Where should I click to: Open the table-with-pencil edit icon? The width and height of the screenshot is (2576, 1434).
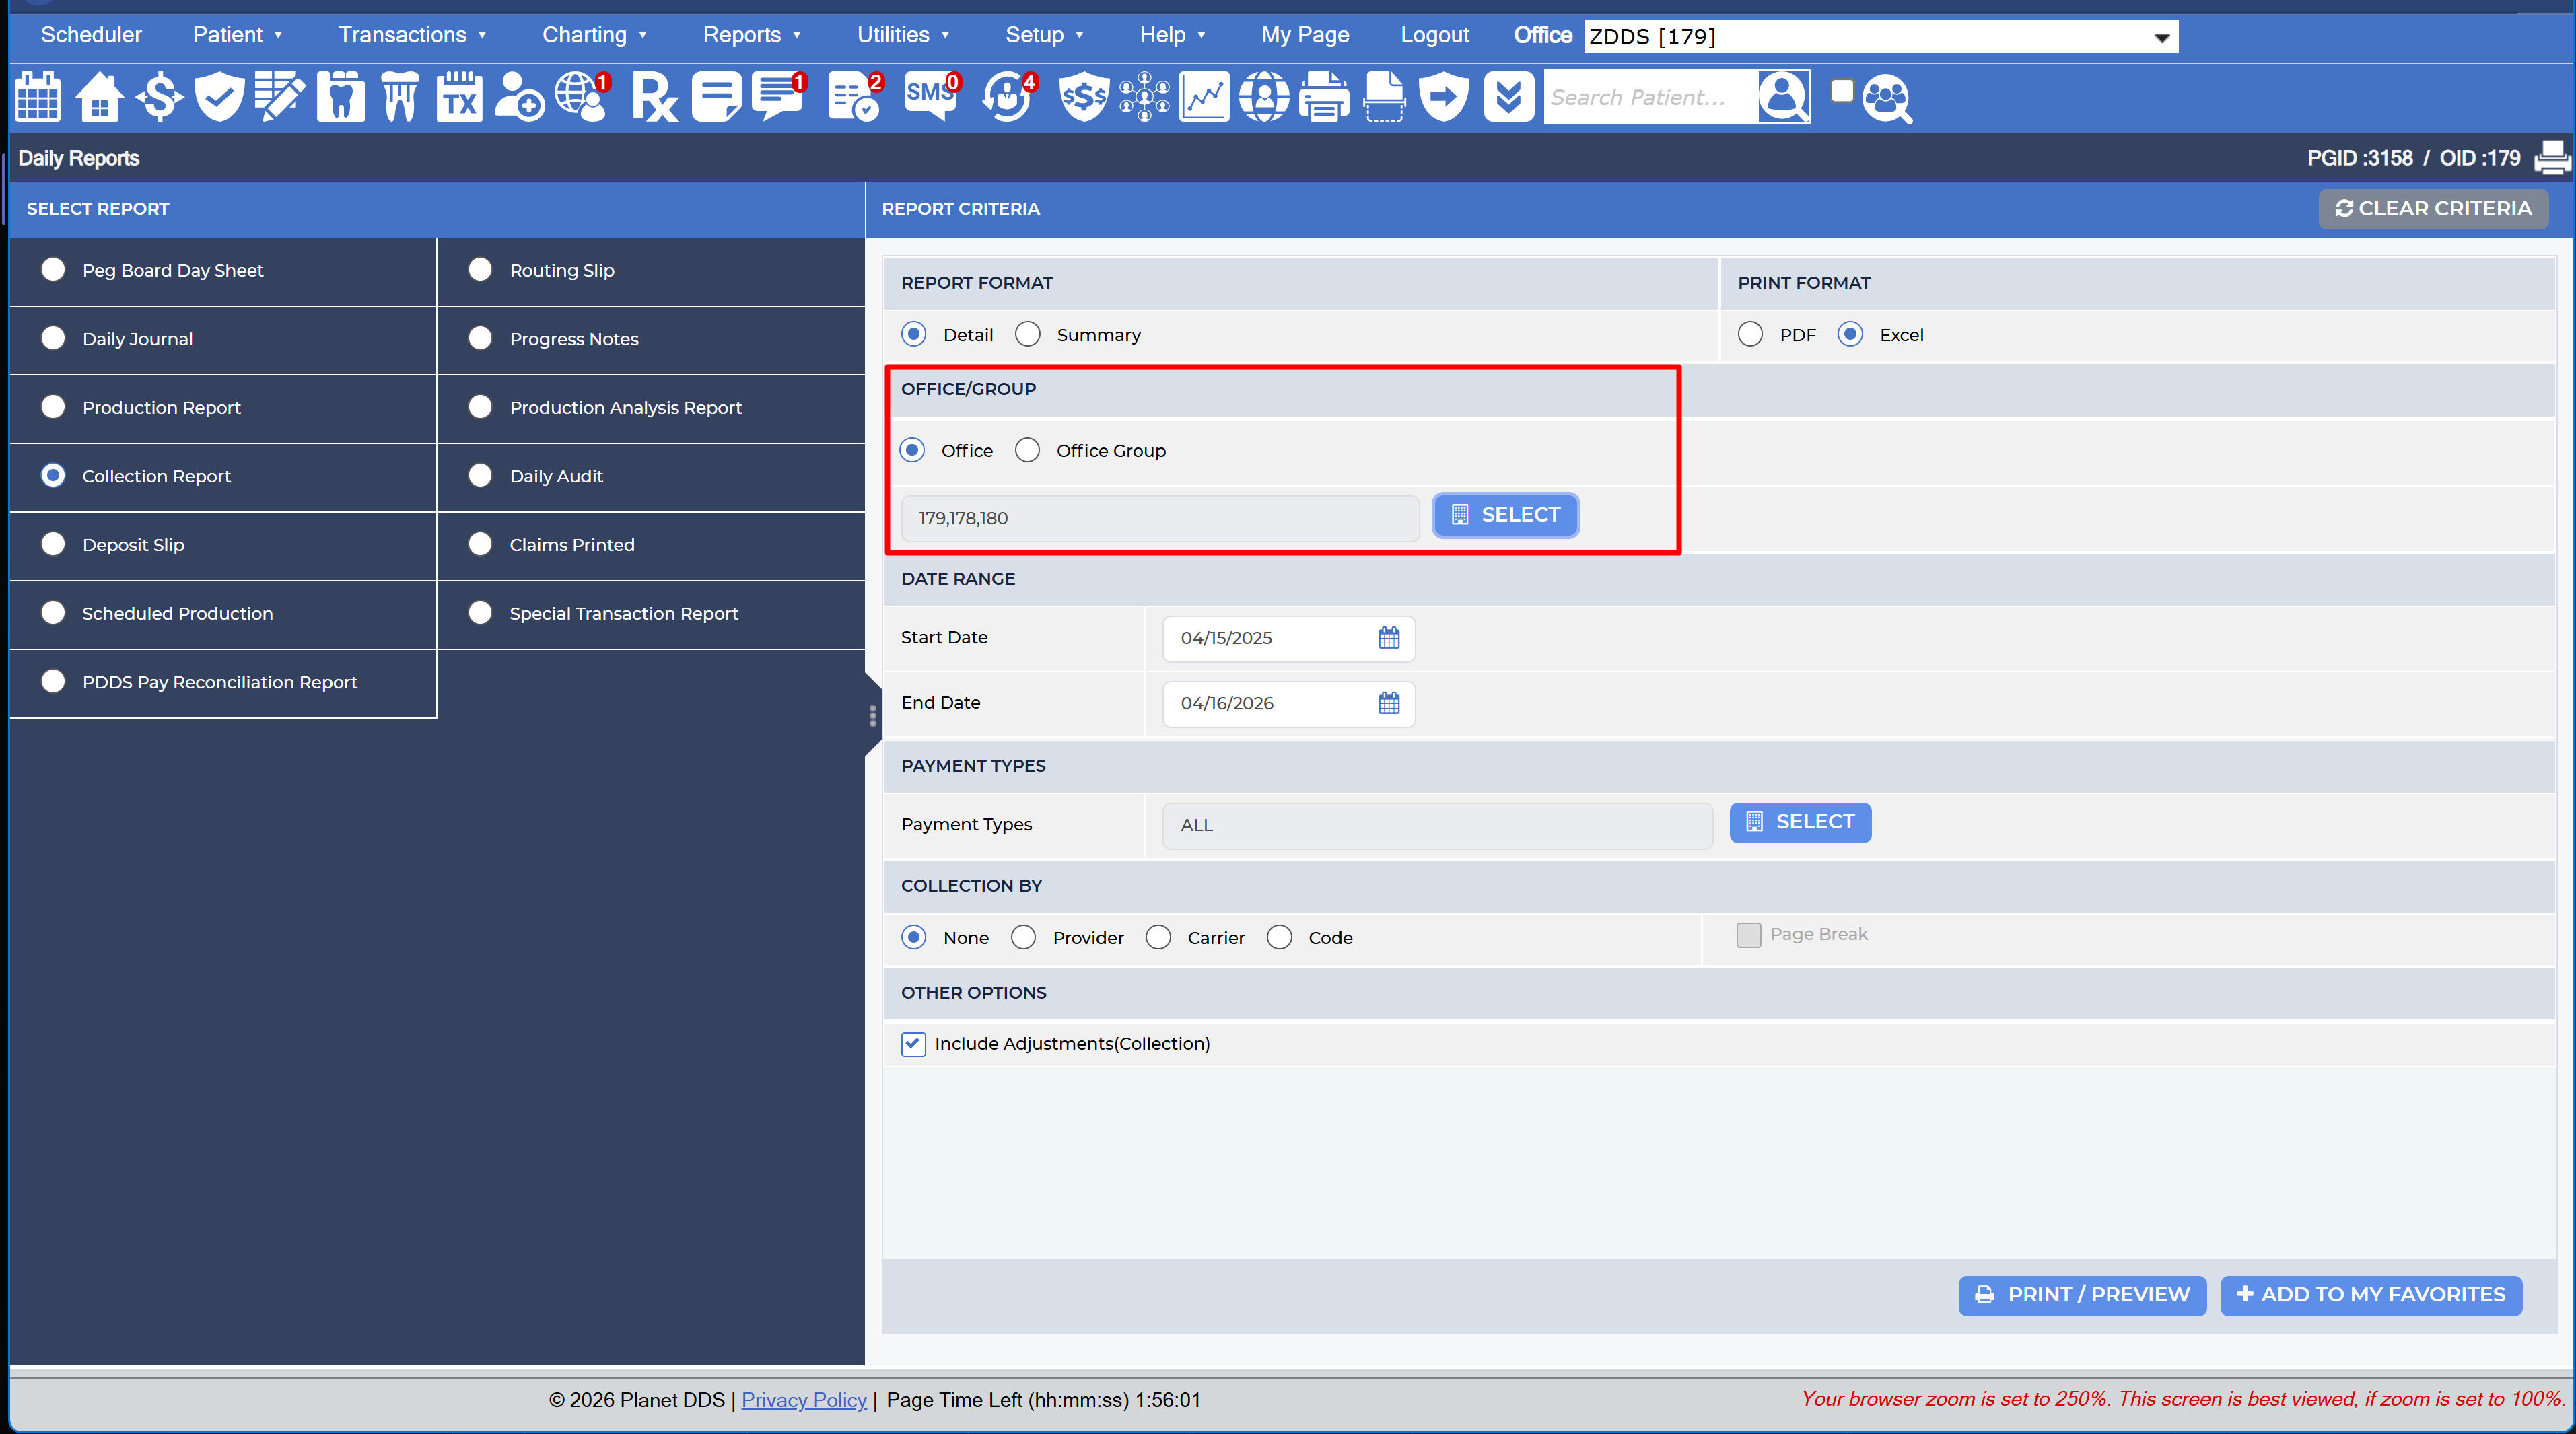point(279,97)
